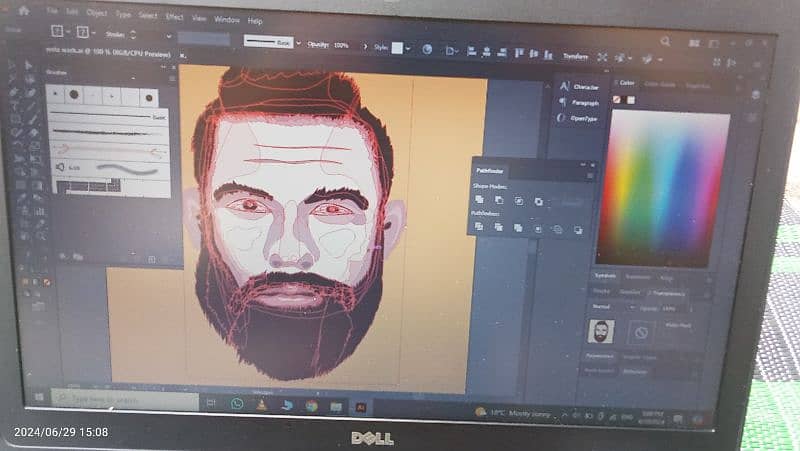800x451 pixels.
Task: Click the opacity mask slot in Transparency
Action: [x=642, y=330]
